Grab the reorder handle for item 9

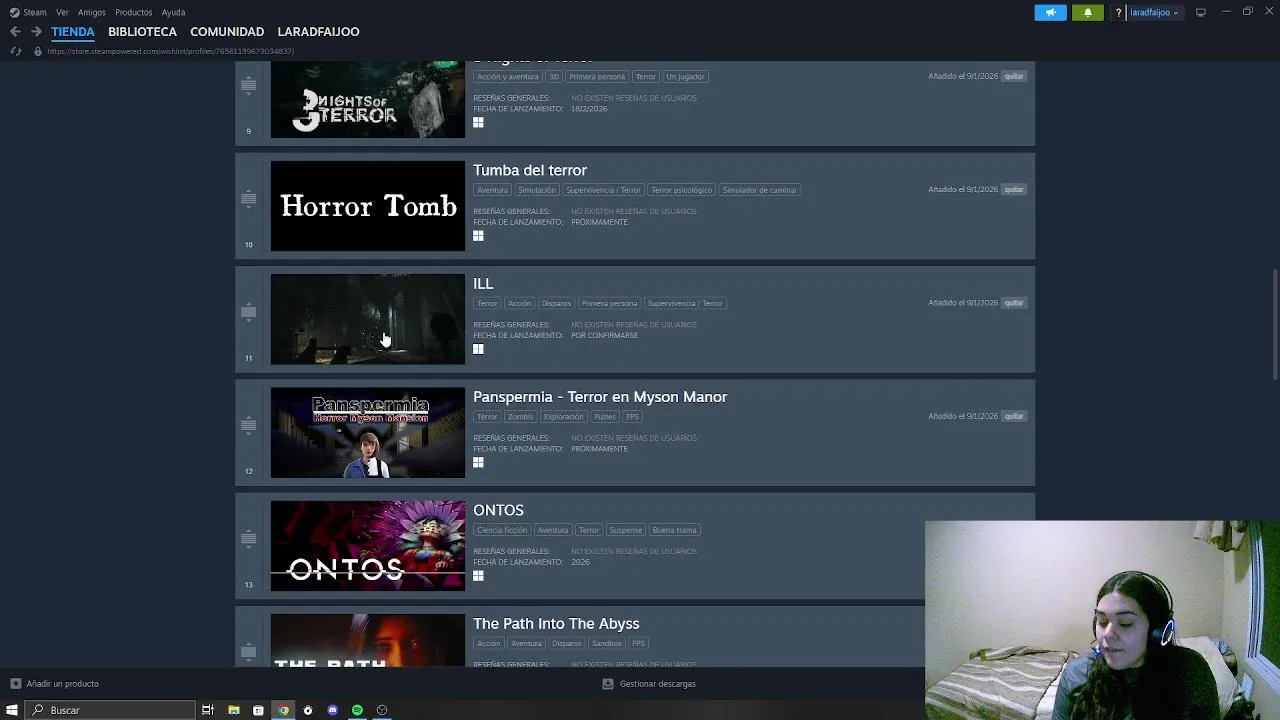point(248,85)
